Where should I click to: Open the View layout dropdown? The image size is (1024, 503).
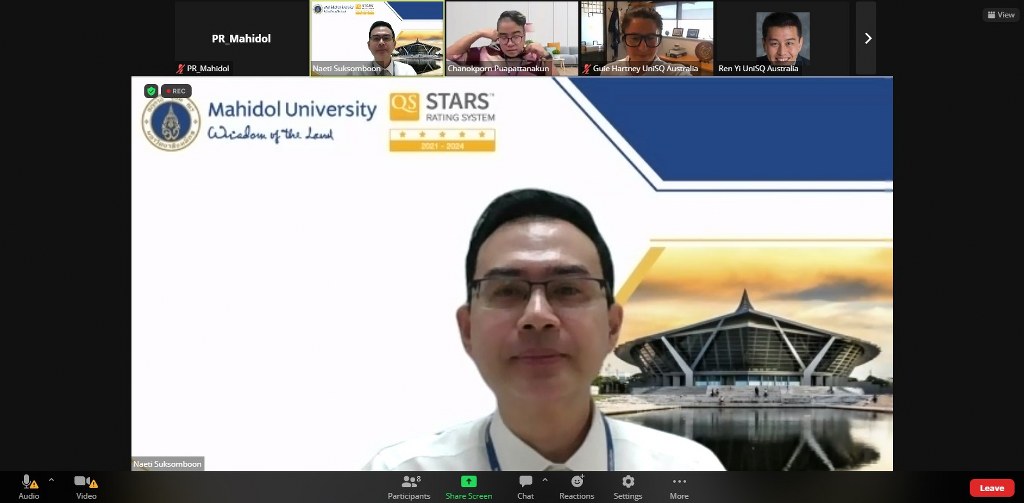click(x=1000, y=15)
